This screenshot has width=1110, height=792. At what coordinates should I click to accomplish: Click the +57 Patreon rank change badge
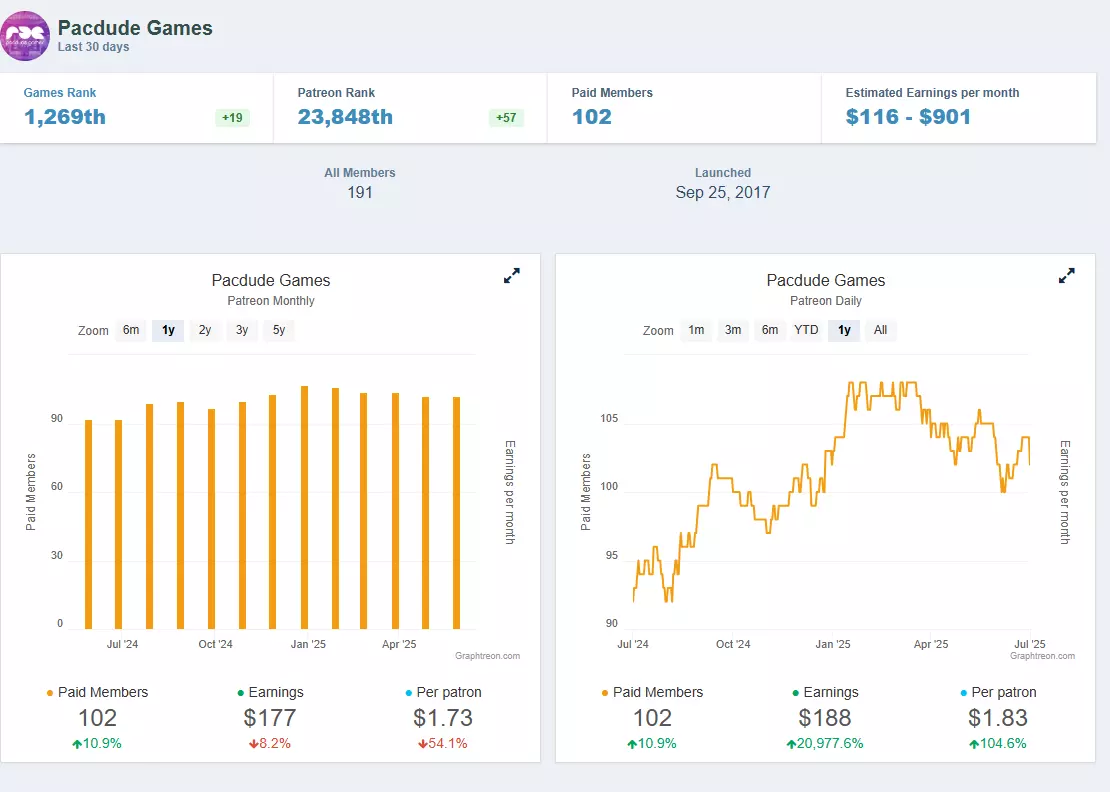pos(506,117)
